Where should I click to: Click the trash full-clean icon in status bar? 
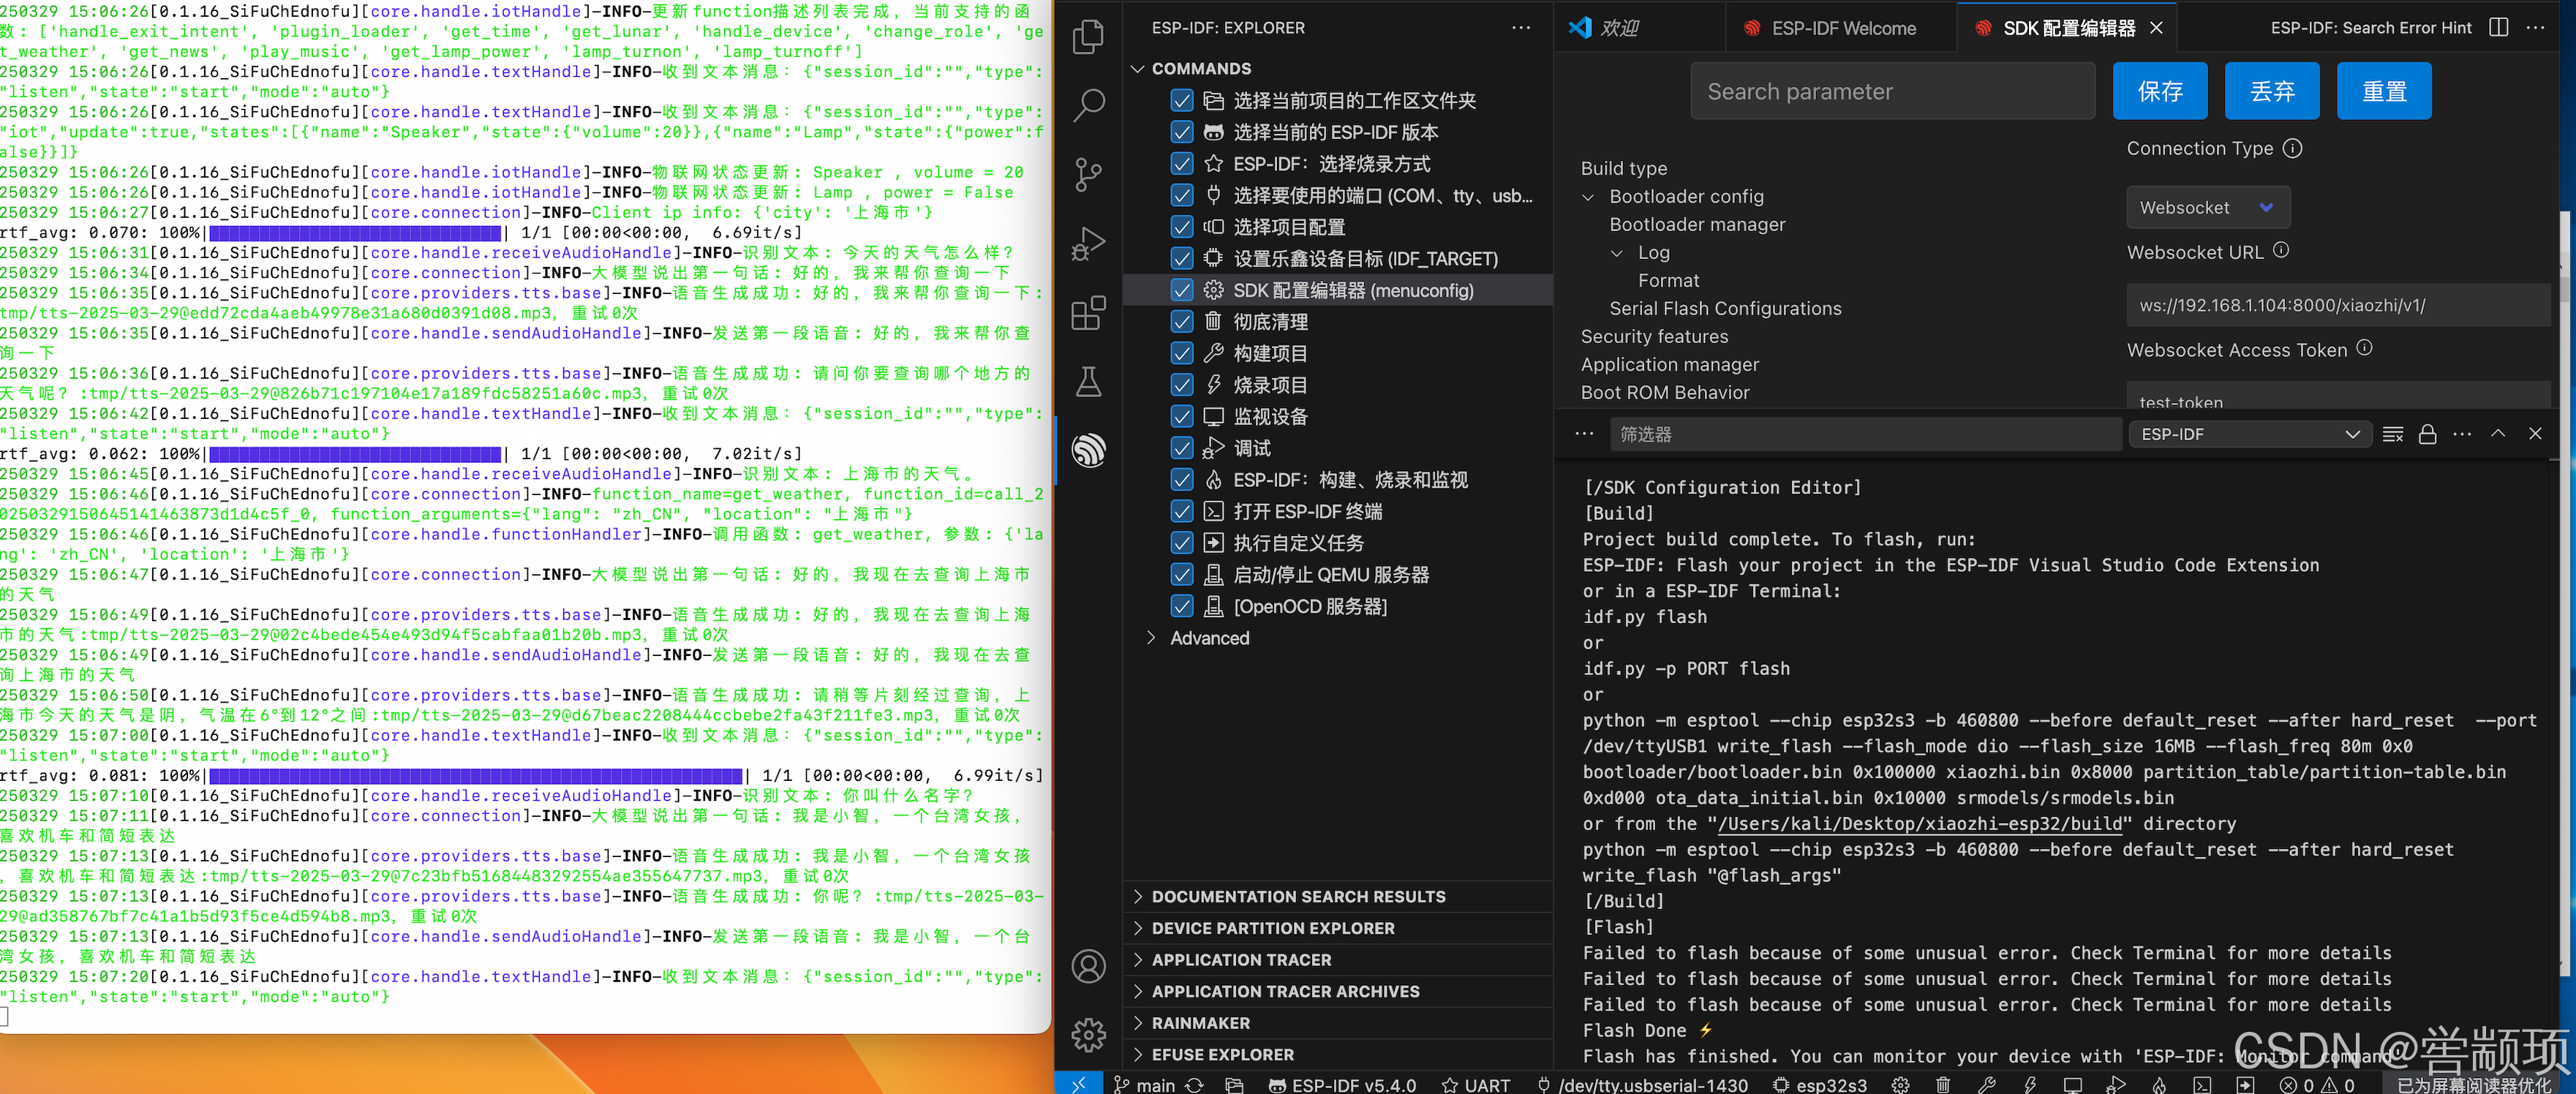(x=1942, y=1084)
